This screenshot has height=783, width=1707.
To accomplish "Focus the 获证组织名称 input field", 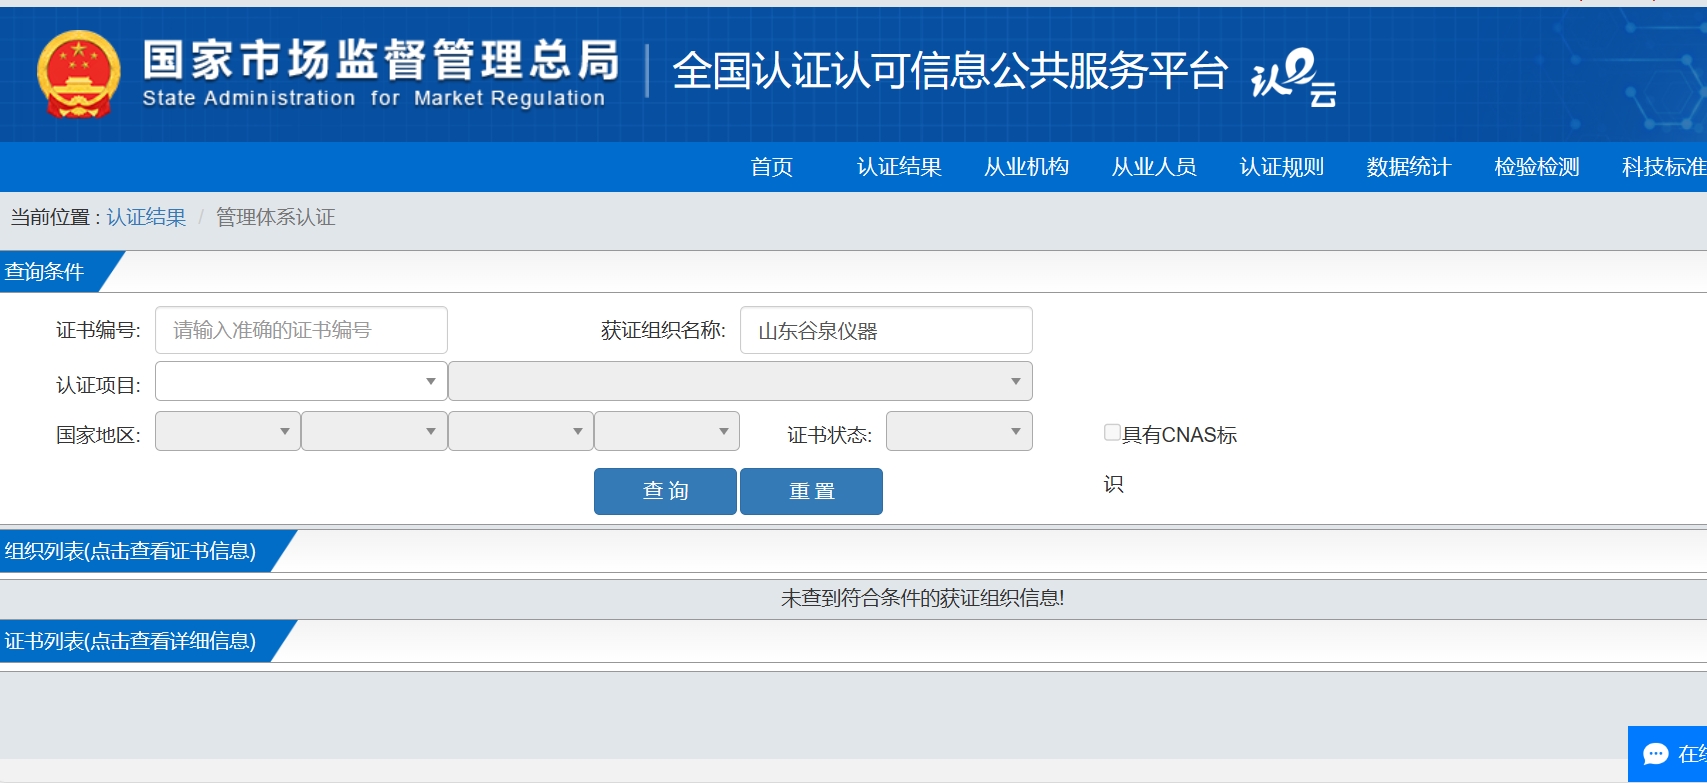I will pyautogui.click(x=886, y=330).
